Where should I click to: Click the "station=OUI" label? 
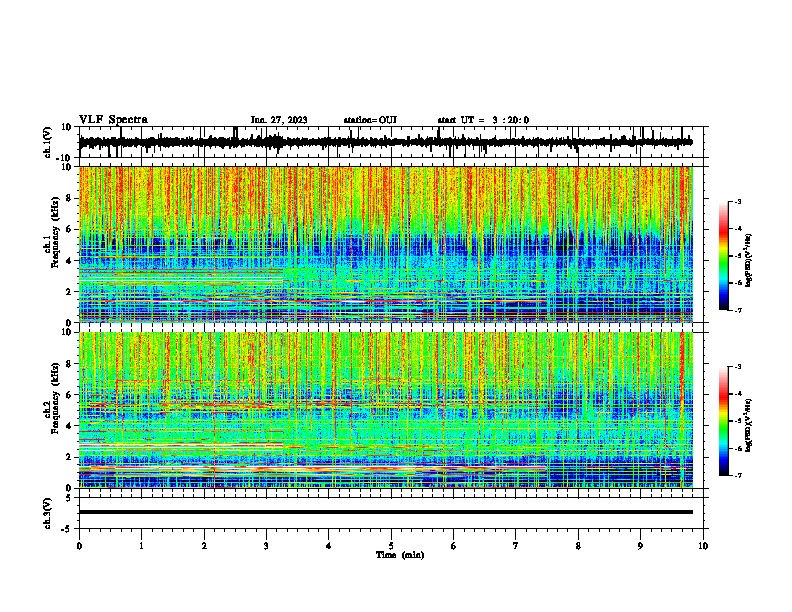point(370,120)
